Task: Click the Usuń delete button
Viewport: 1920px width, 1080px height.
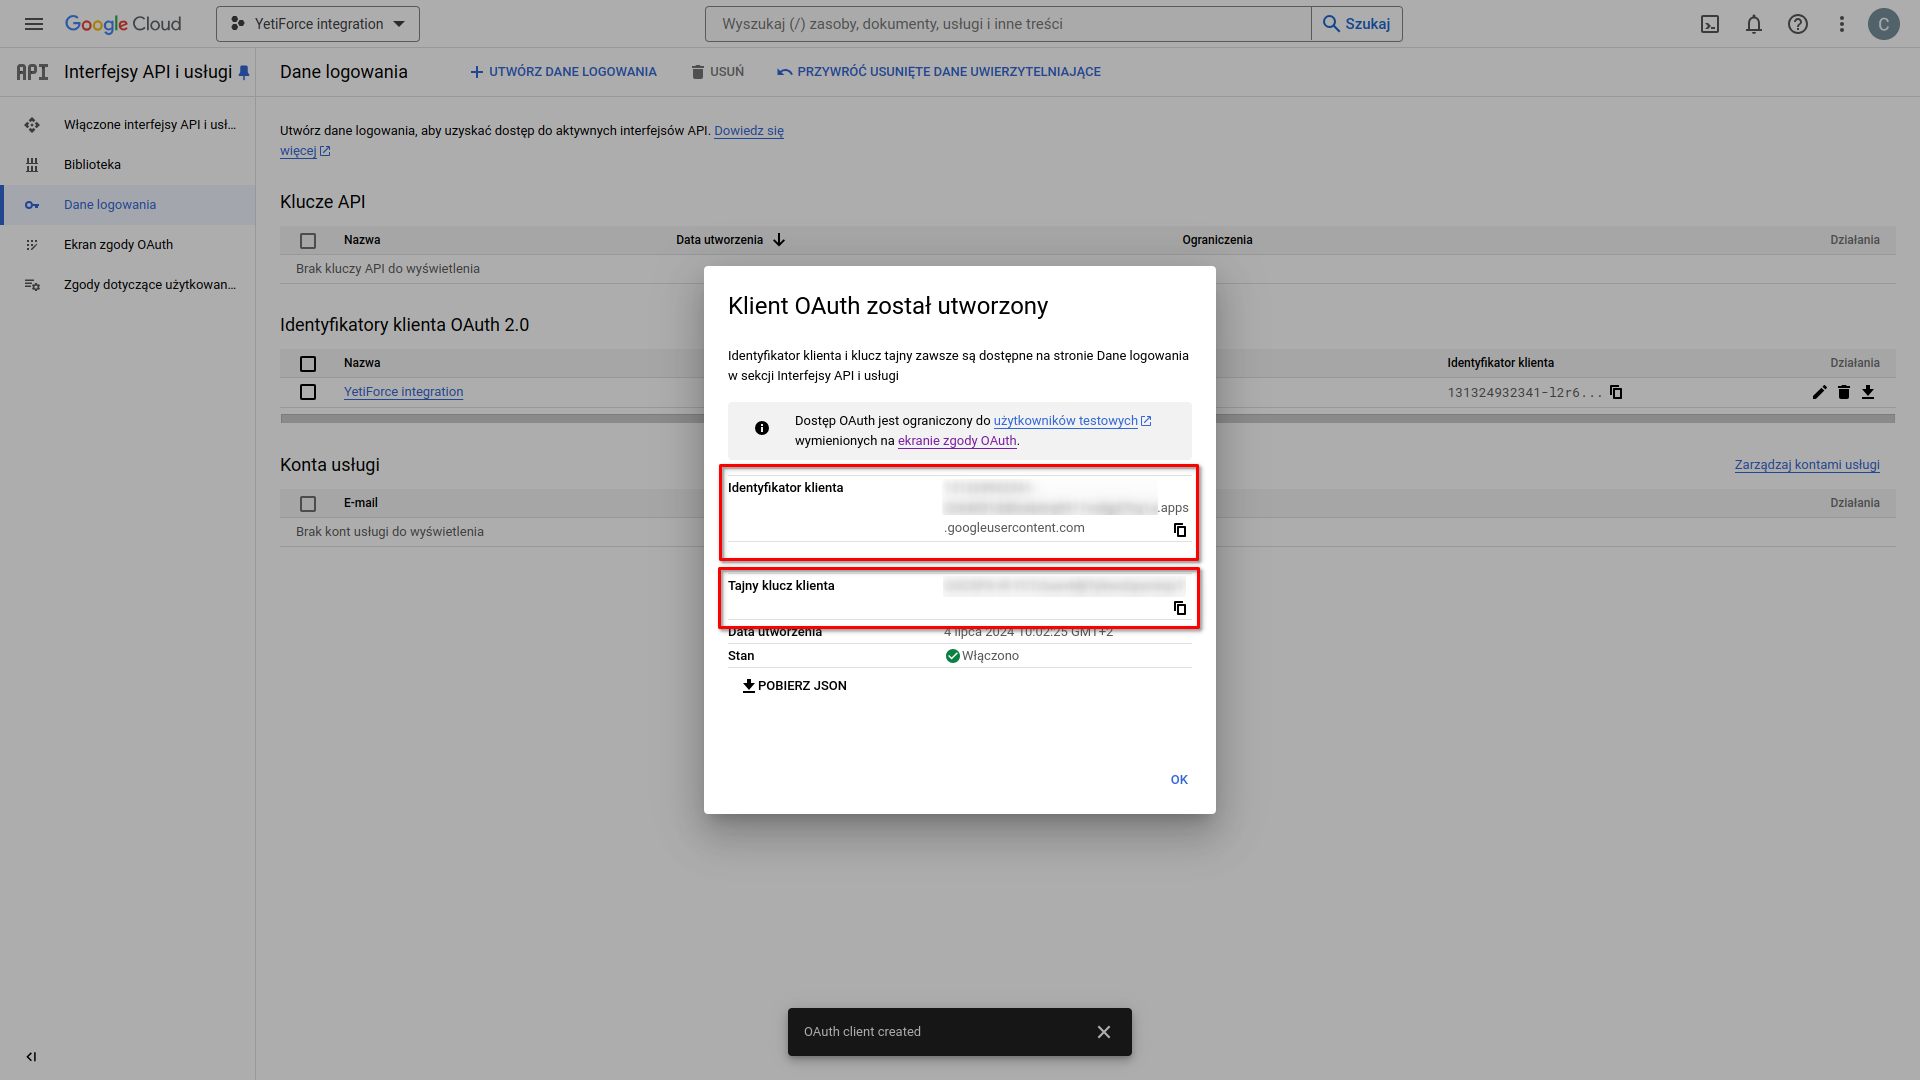Action: (718, 72)
